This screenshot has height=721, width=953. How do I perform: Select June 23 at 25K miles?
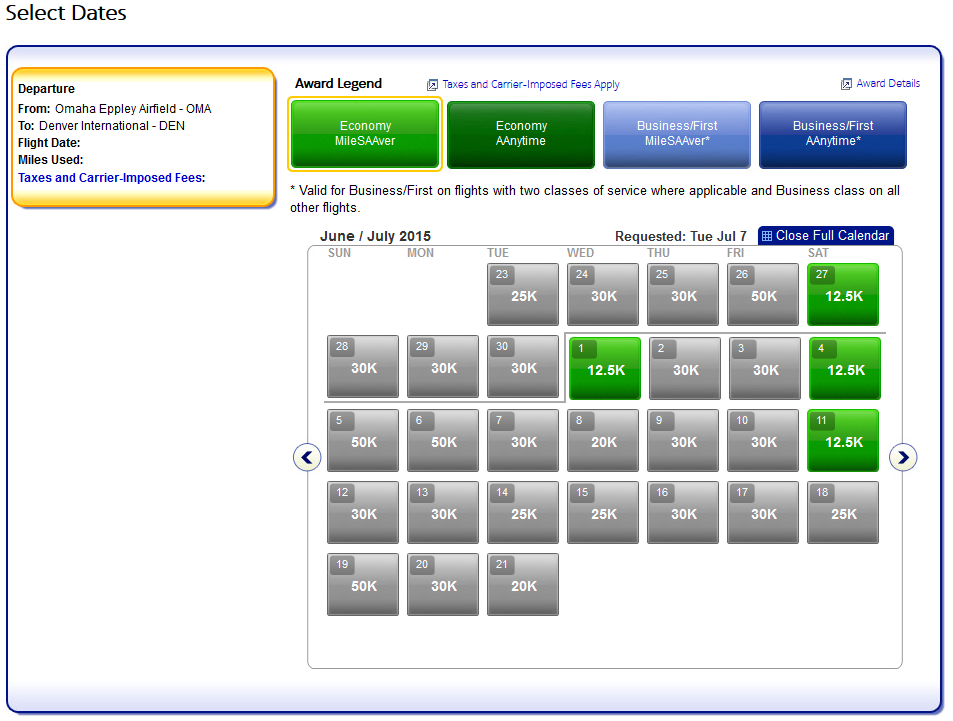[x=523, y=295]
